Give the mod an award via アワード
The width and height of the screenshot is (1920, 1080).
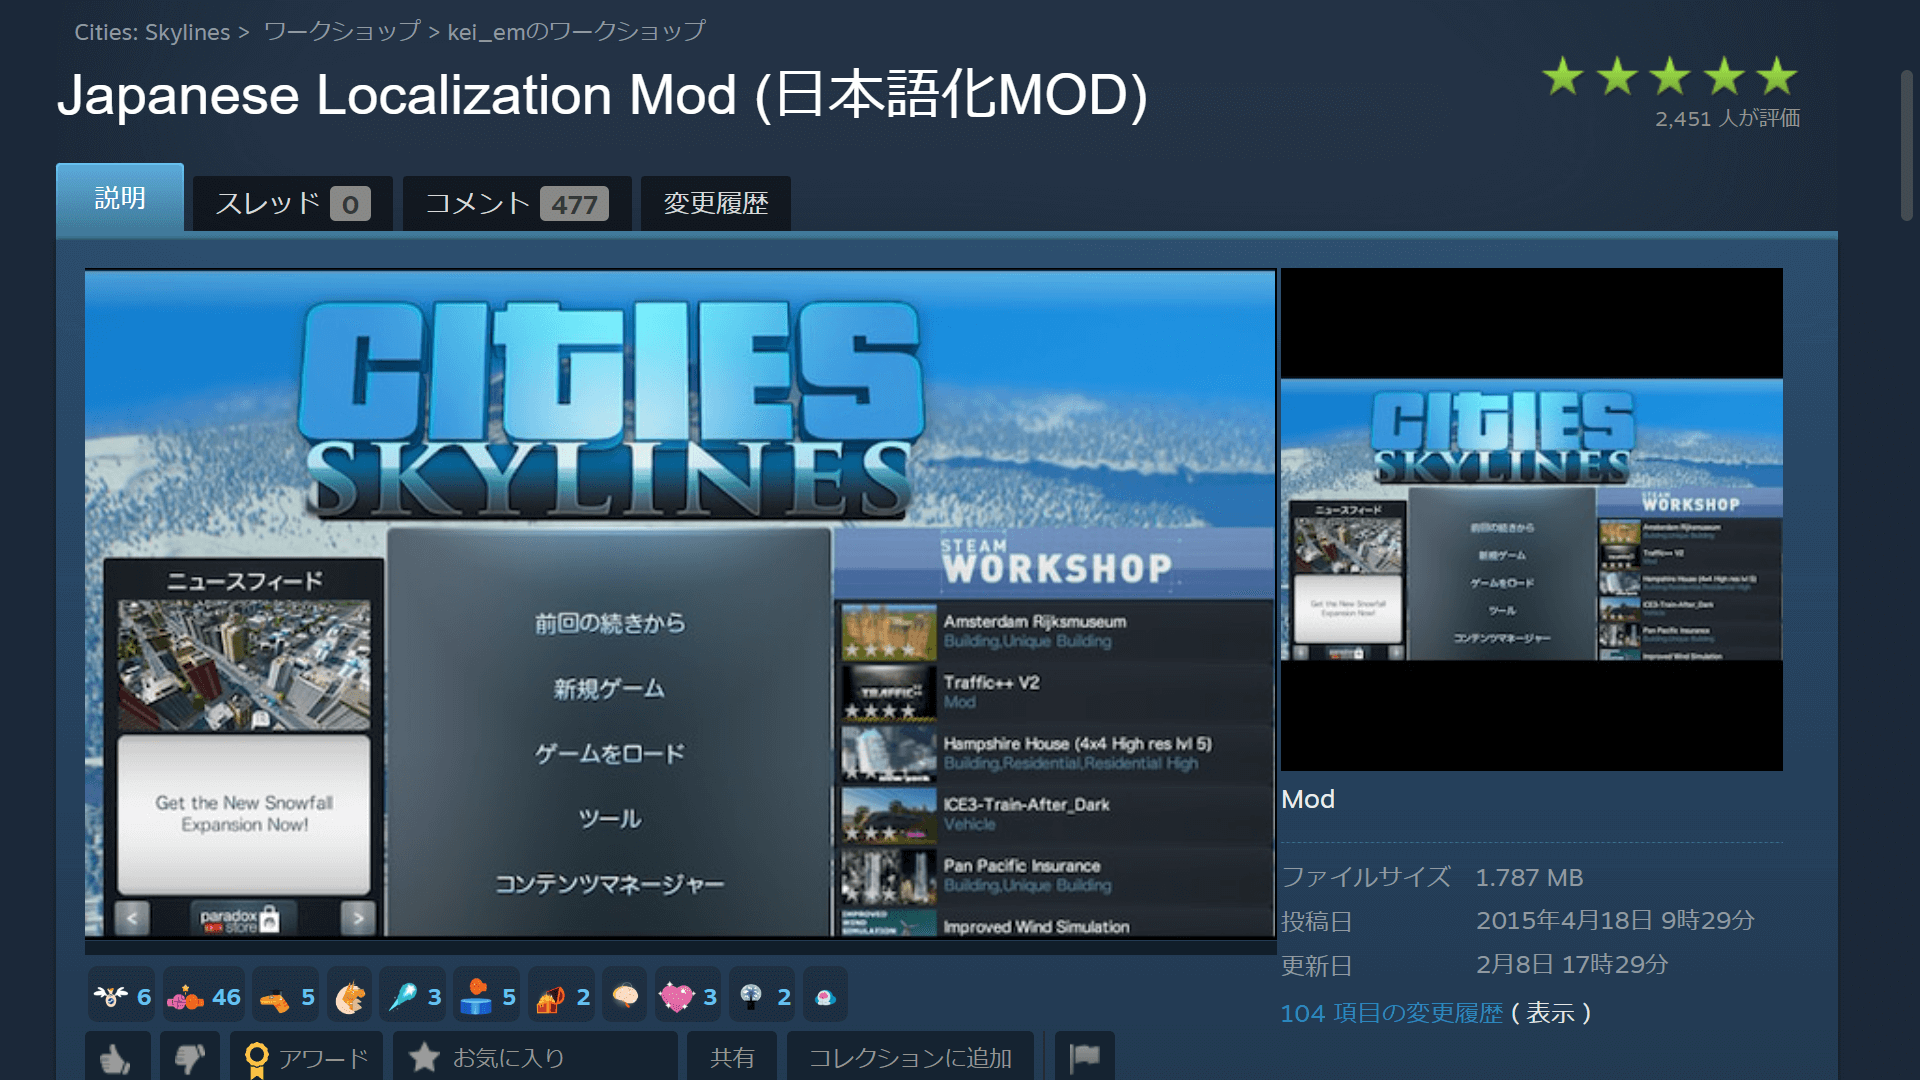coord(306,1057)
